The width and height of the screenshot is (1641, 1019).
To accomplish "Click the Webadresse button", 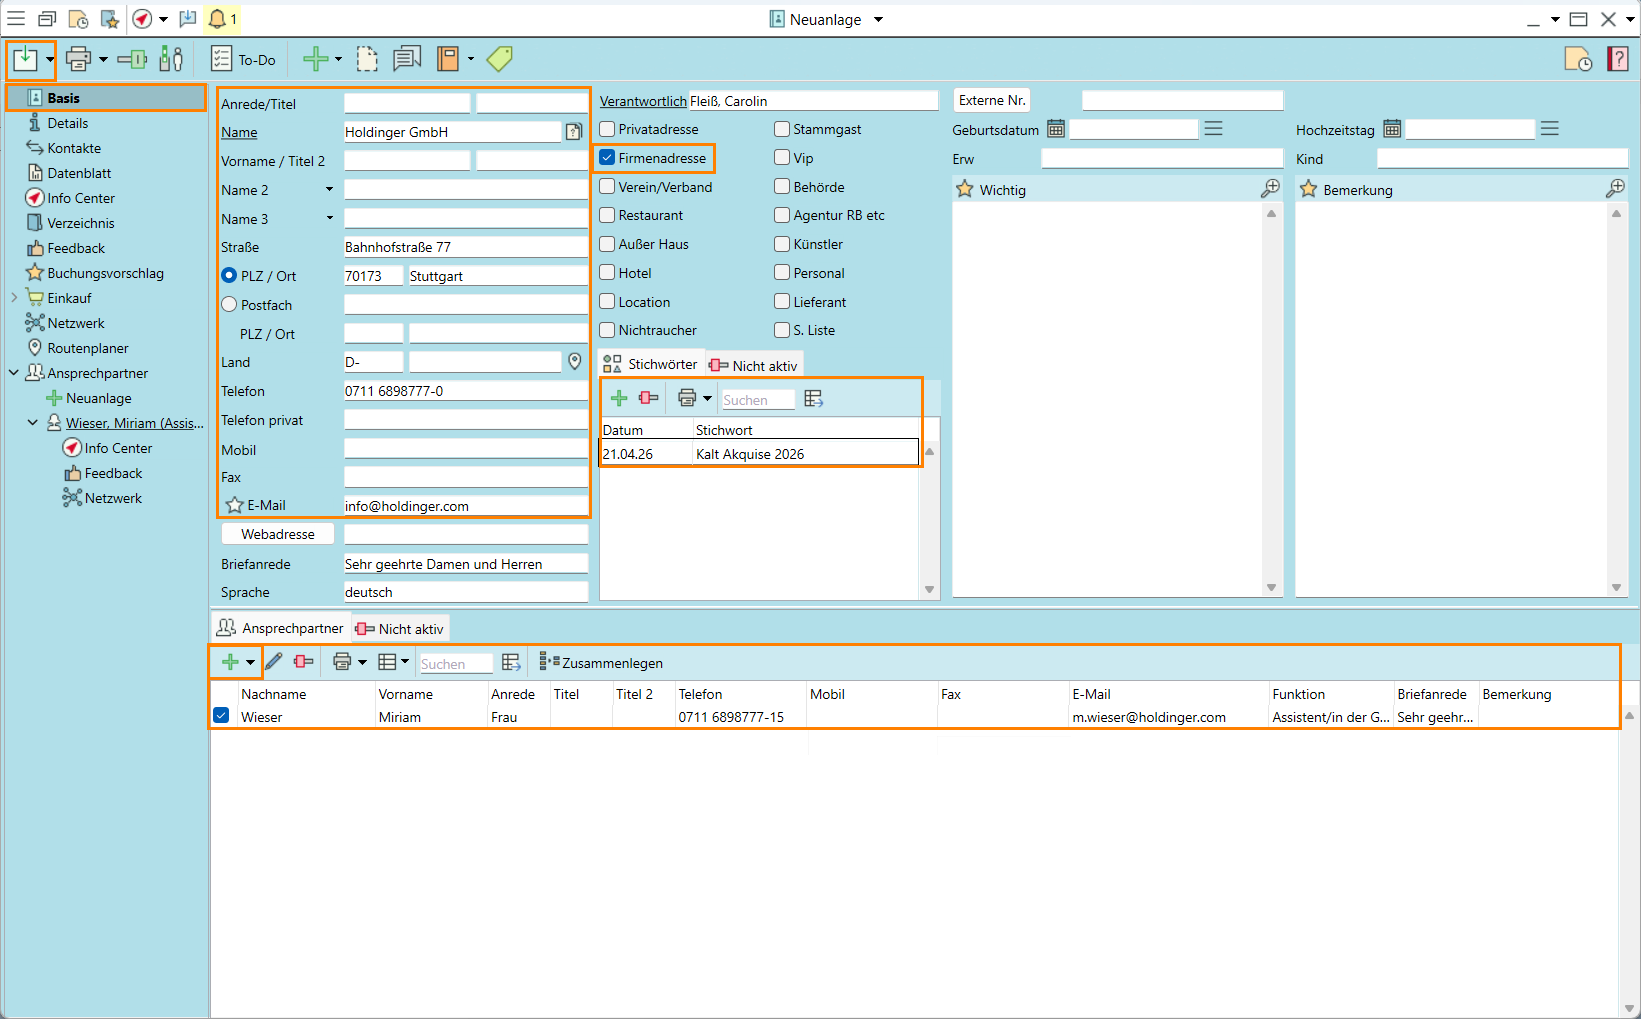I will 277,534.
